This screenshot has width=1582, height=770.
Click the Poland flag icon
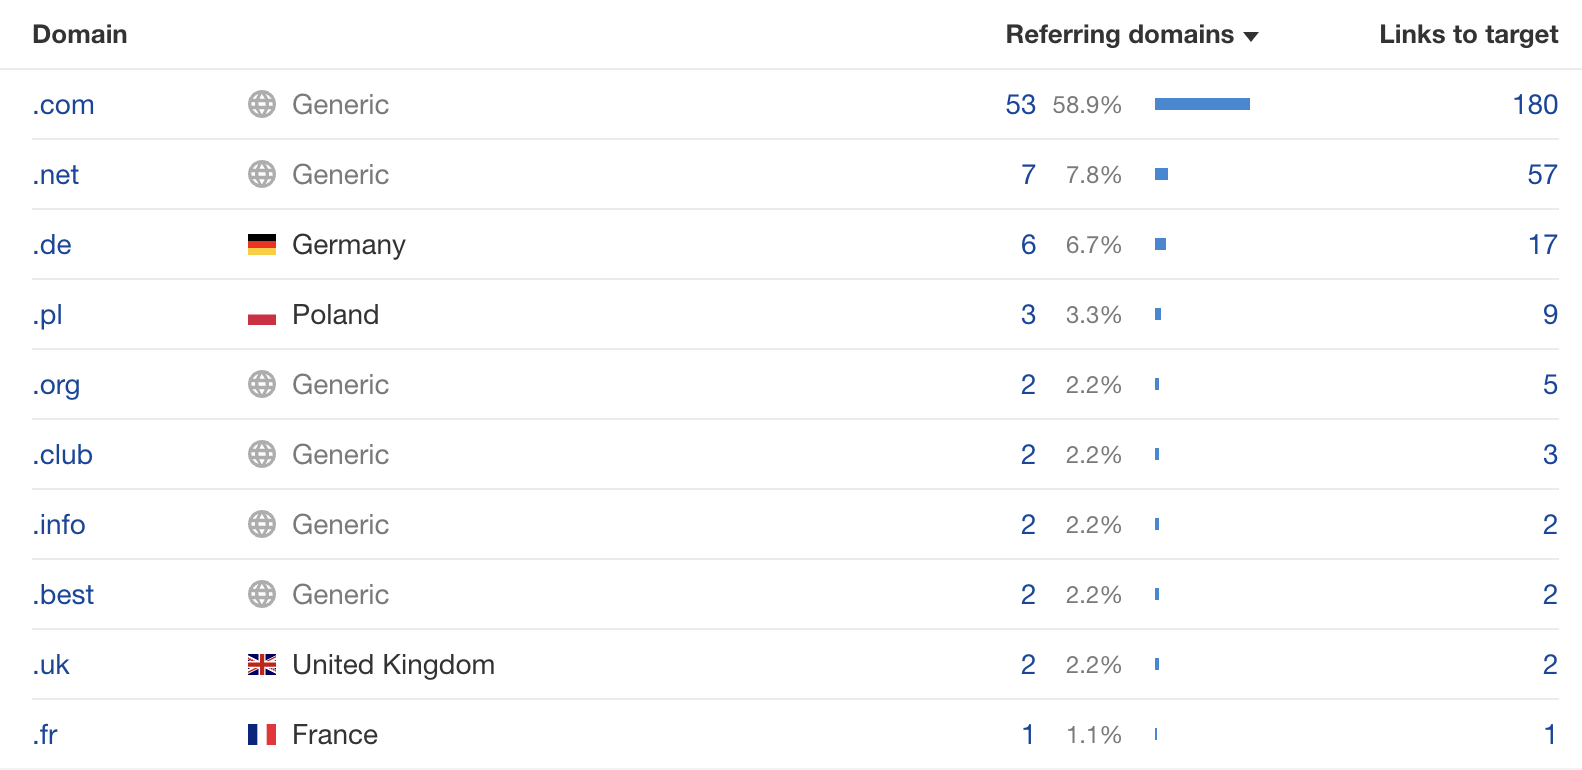click(262, 314)
